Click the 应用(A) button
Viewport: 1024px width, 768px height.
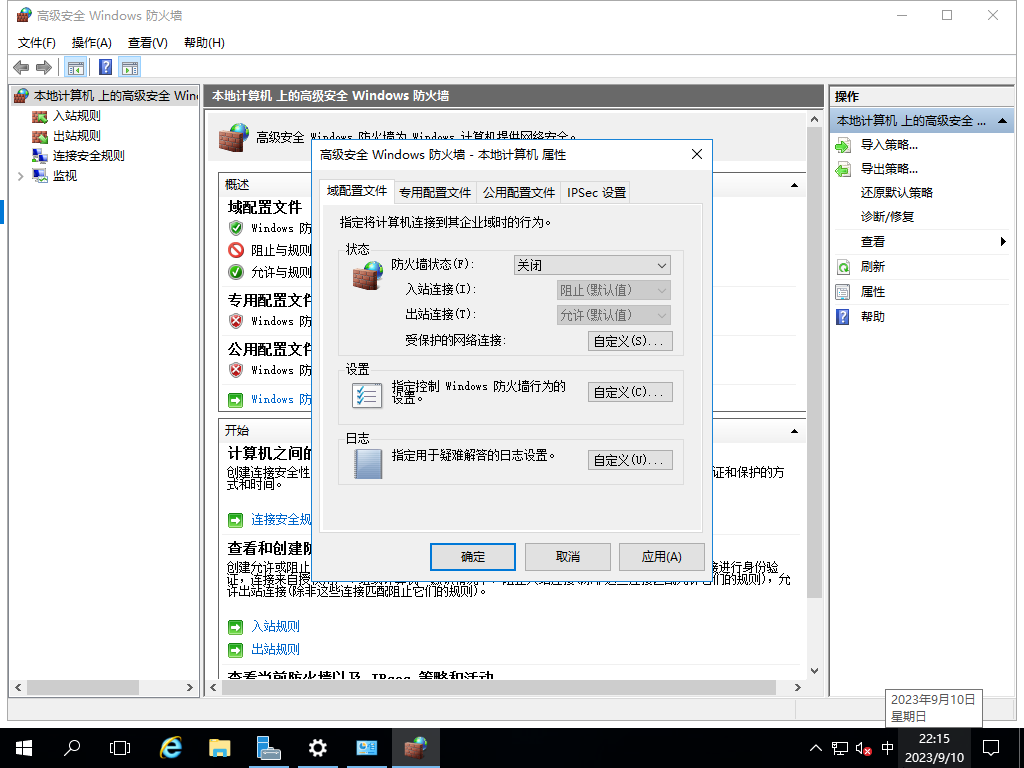coord(662,556)
